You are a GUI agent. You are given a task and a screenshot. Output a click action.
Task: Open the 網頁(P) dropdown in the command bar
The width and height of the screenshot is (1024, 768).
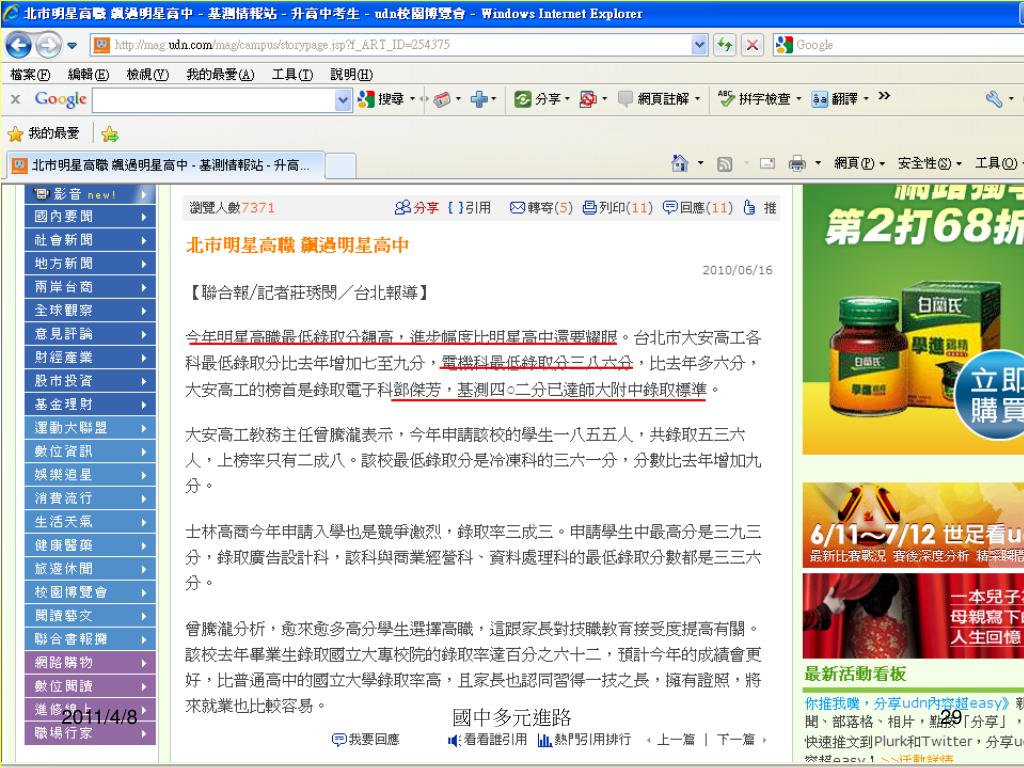(x=859, y=163)
